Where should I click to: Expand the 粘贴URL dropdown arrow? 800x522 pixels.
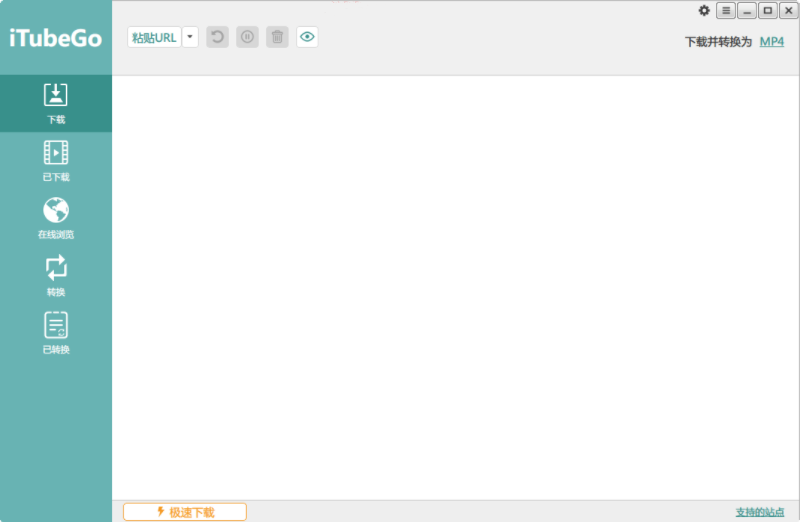190,37
